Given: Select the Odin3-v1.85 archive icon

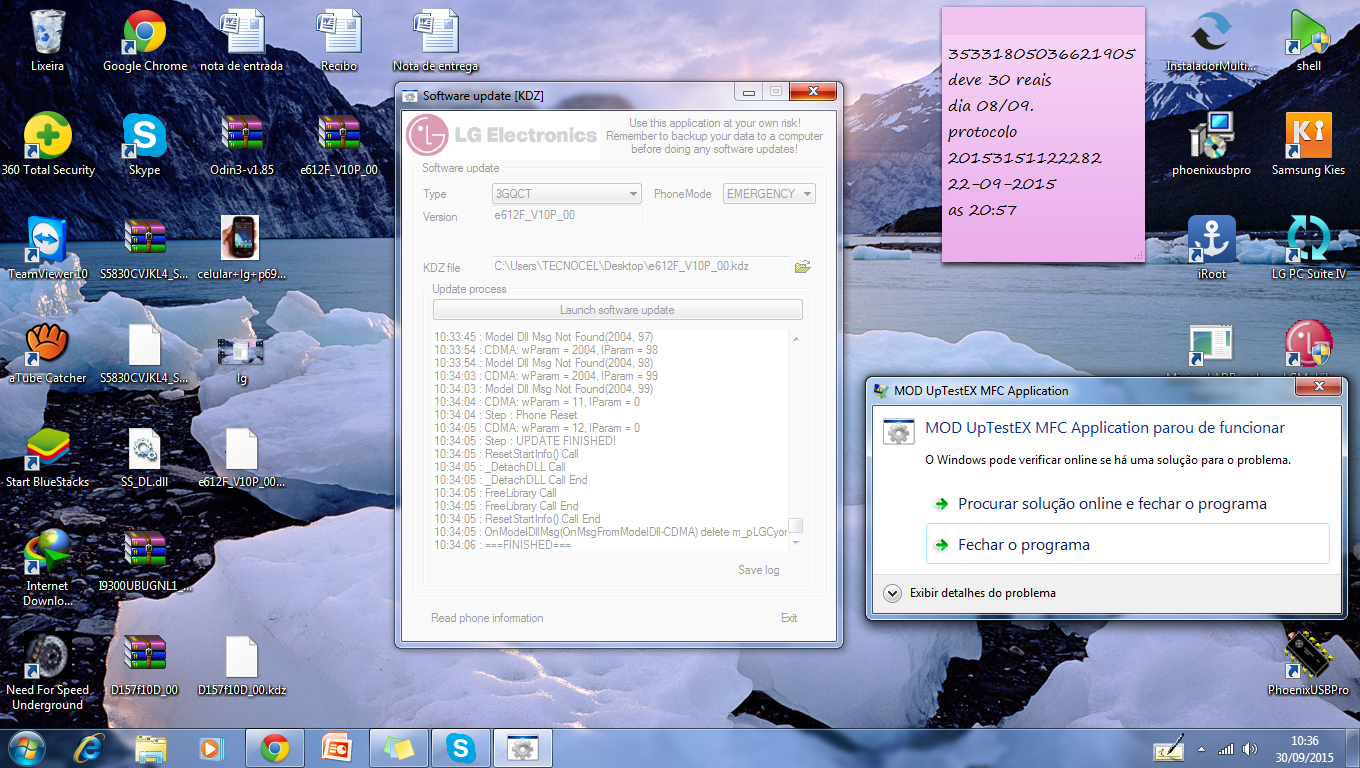Looking at the screenshot, I should pyautogui.click(x=242, y=144).
